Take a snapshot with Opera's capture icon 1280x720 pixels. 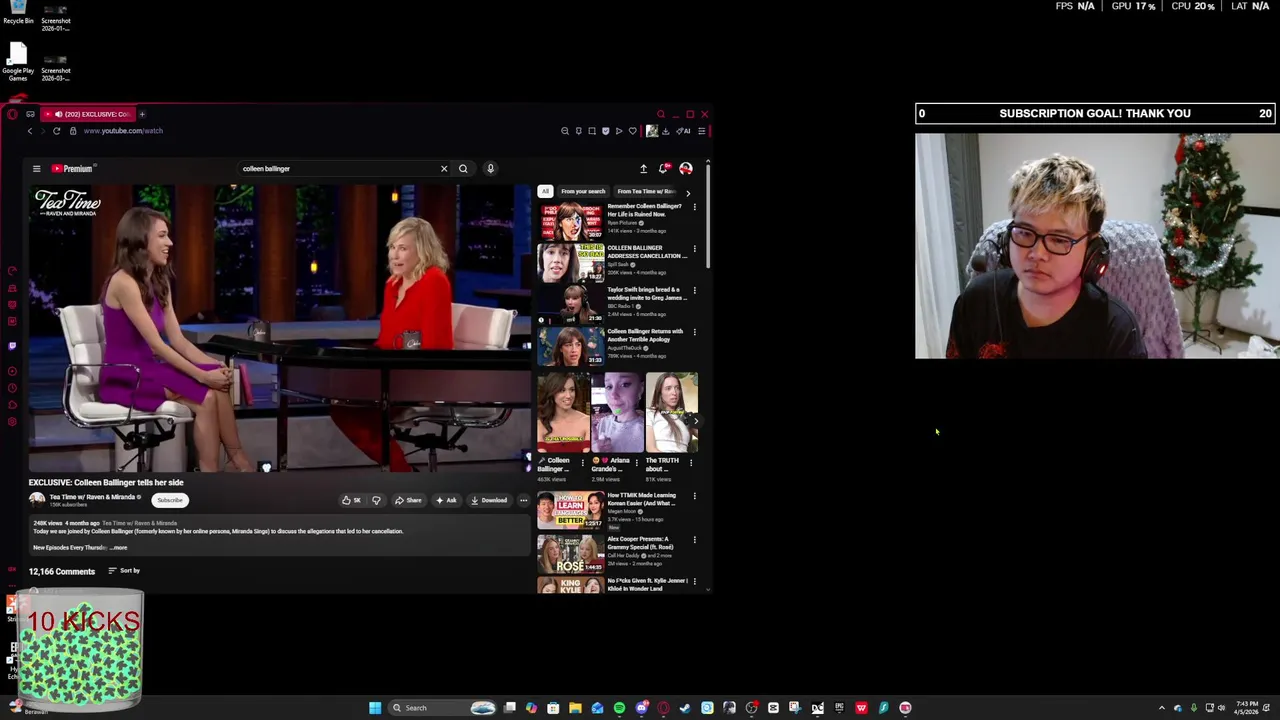592,131
